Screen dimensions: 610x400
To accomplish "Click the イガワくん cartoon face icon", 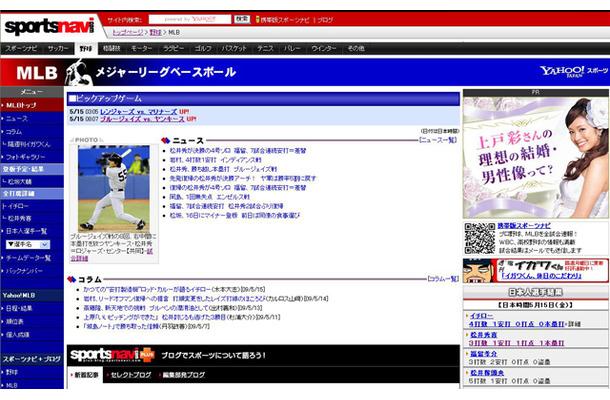I will coord(479,270).
